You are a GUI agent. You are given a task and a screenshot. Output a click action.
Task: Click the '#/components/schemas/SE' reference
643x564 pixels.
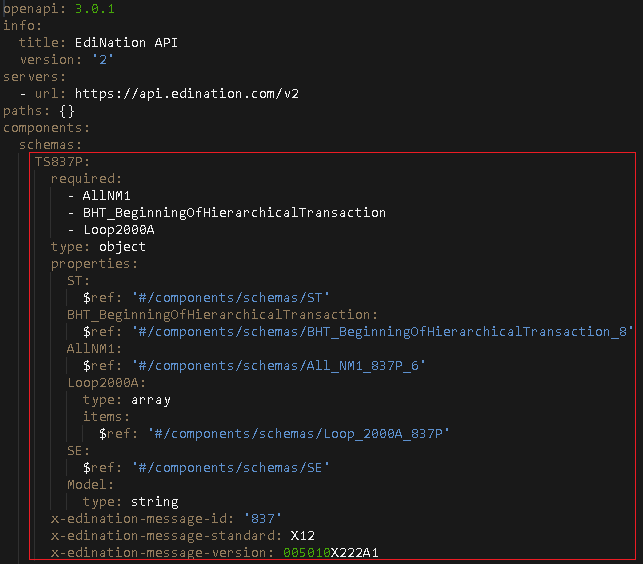(230, 468)
